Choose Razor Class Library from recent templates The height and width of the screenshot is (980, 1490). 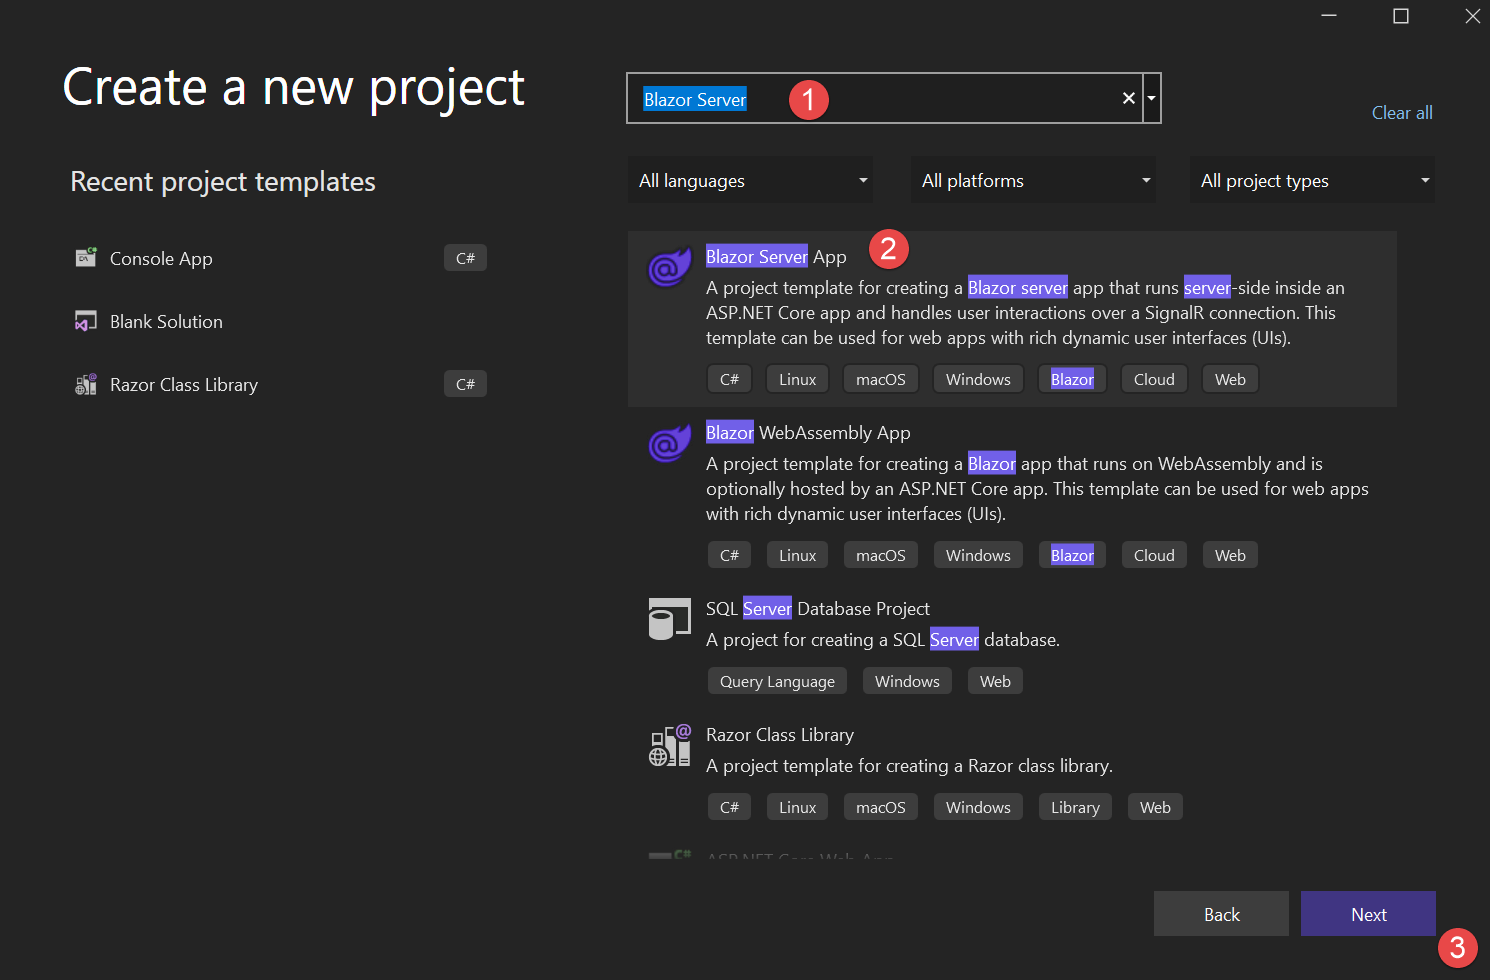(184, 384)
